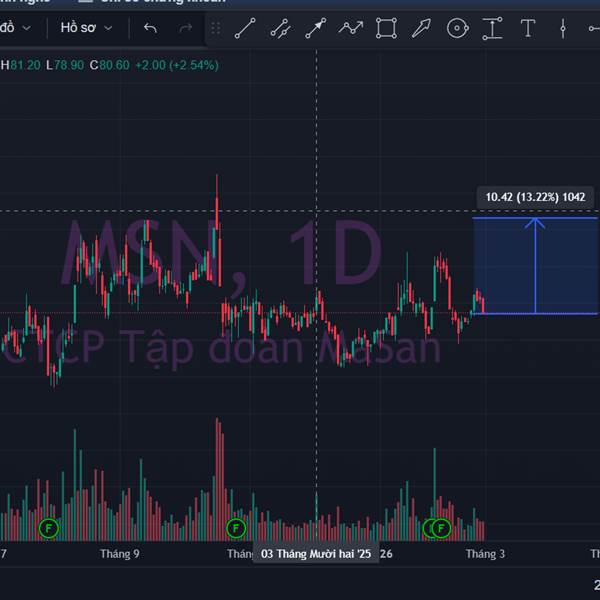Select the trend line drawing tool
This screenshot has width=600, height=600.
click(x=245, y=28)
